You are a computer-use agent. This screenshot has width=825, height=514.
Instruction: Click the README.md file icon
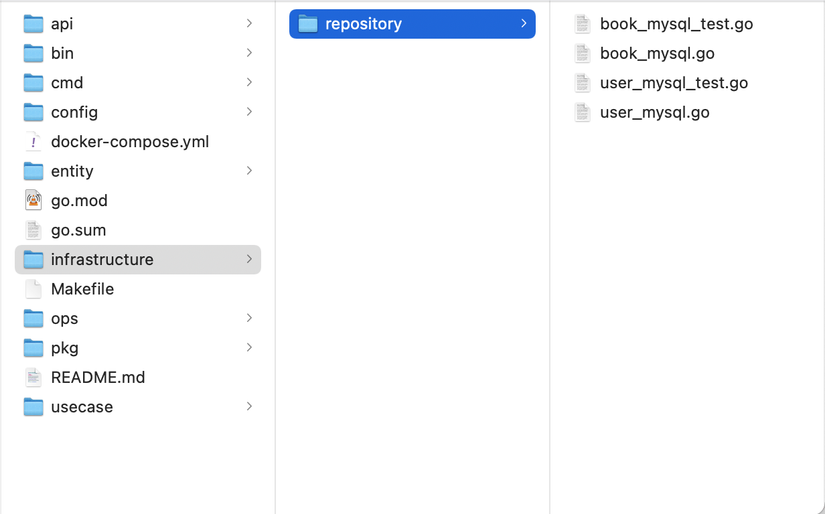point(33,378)
